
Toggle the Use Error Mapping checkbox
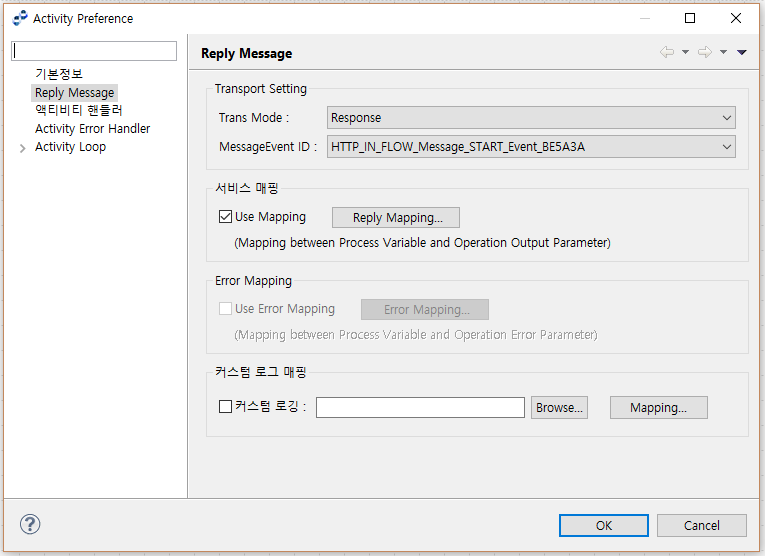click(225, 309)
